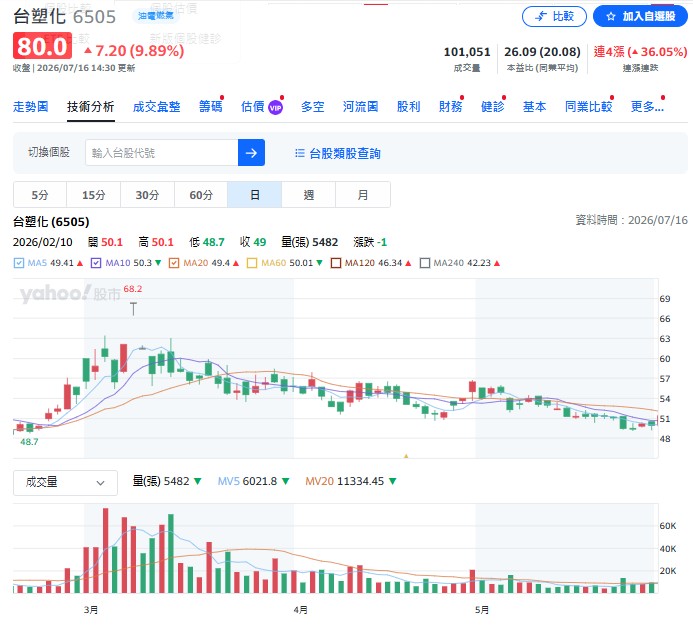Click the list icon beside 台股類股查詢
The image size is (693, 628).
300,153
